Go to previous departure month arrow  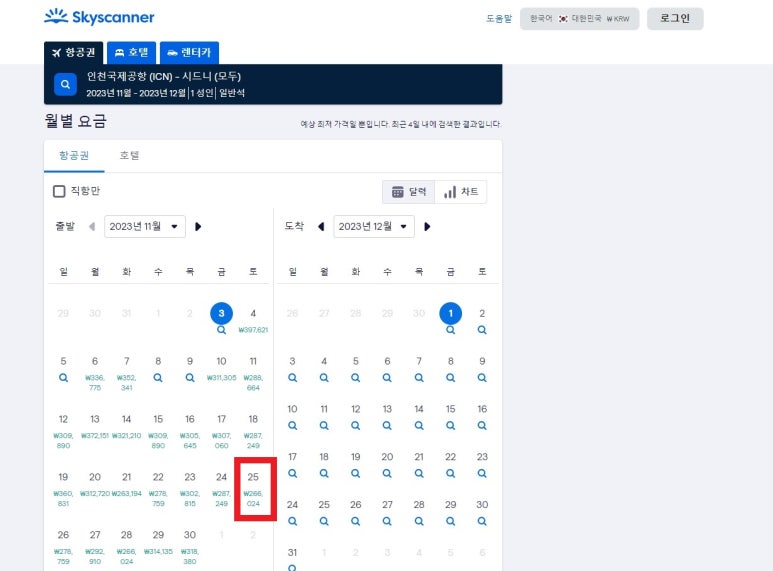[92, 226]
